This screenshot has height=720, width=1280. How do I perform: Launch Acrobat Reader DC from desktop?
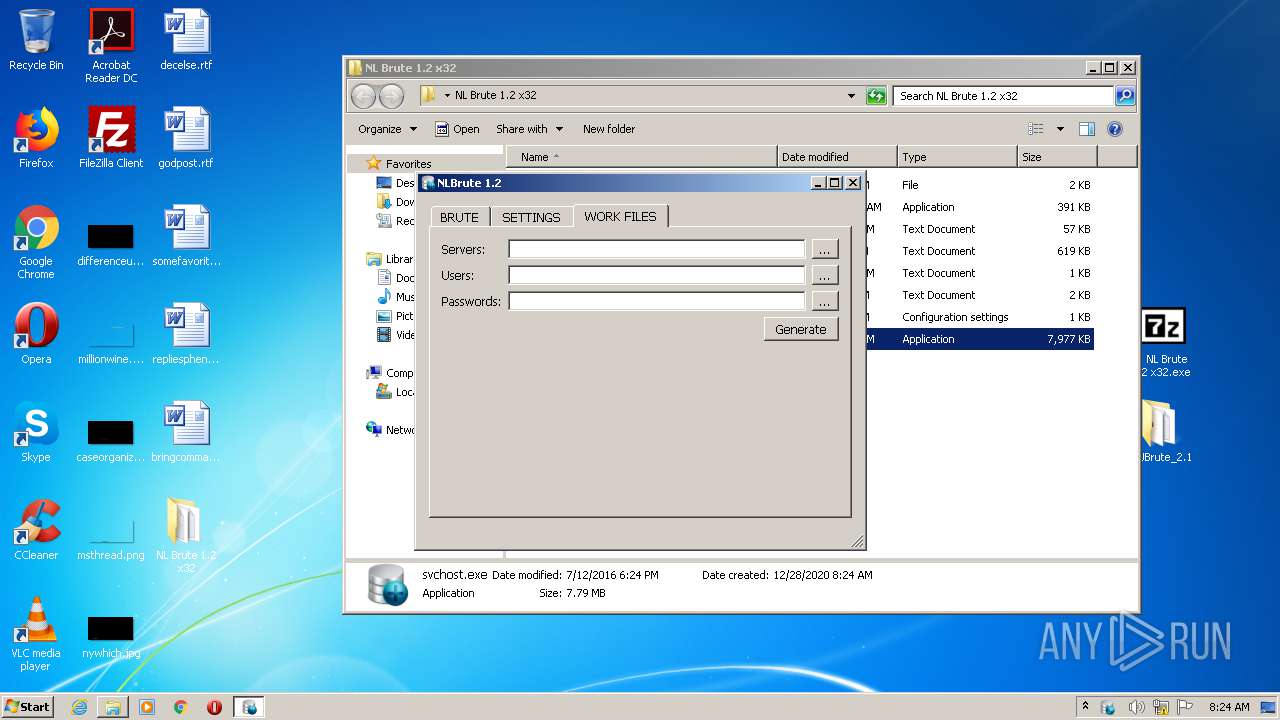pyautogui.click(x=111, y=45)
